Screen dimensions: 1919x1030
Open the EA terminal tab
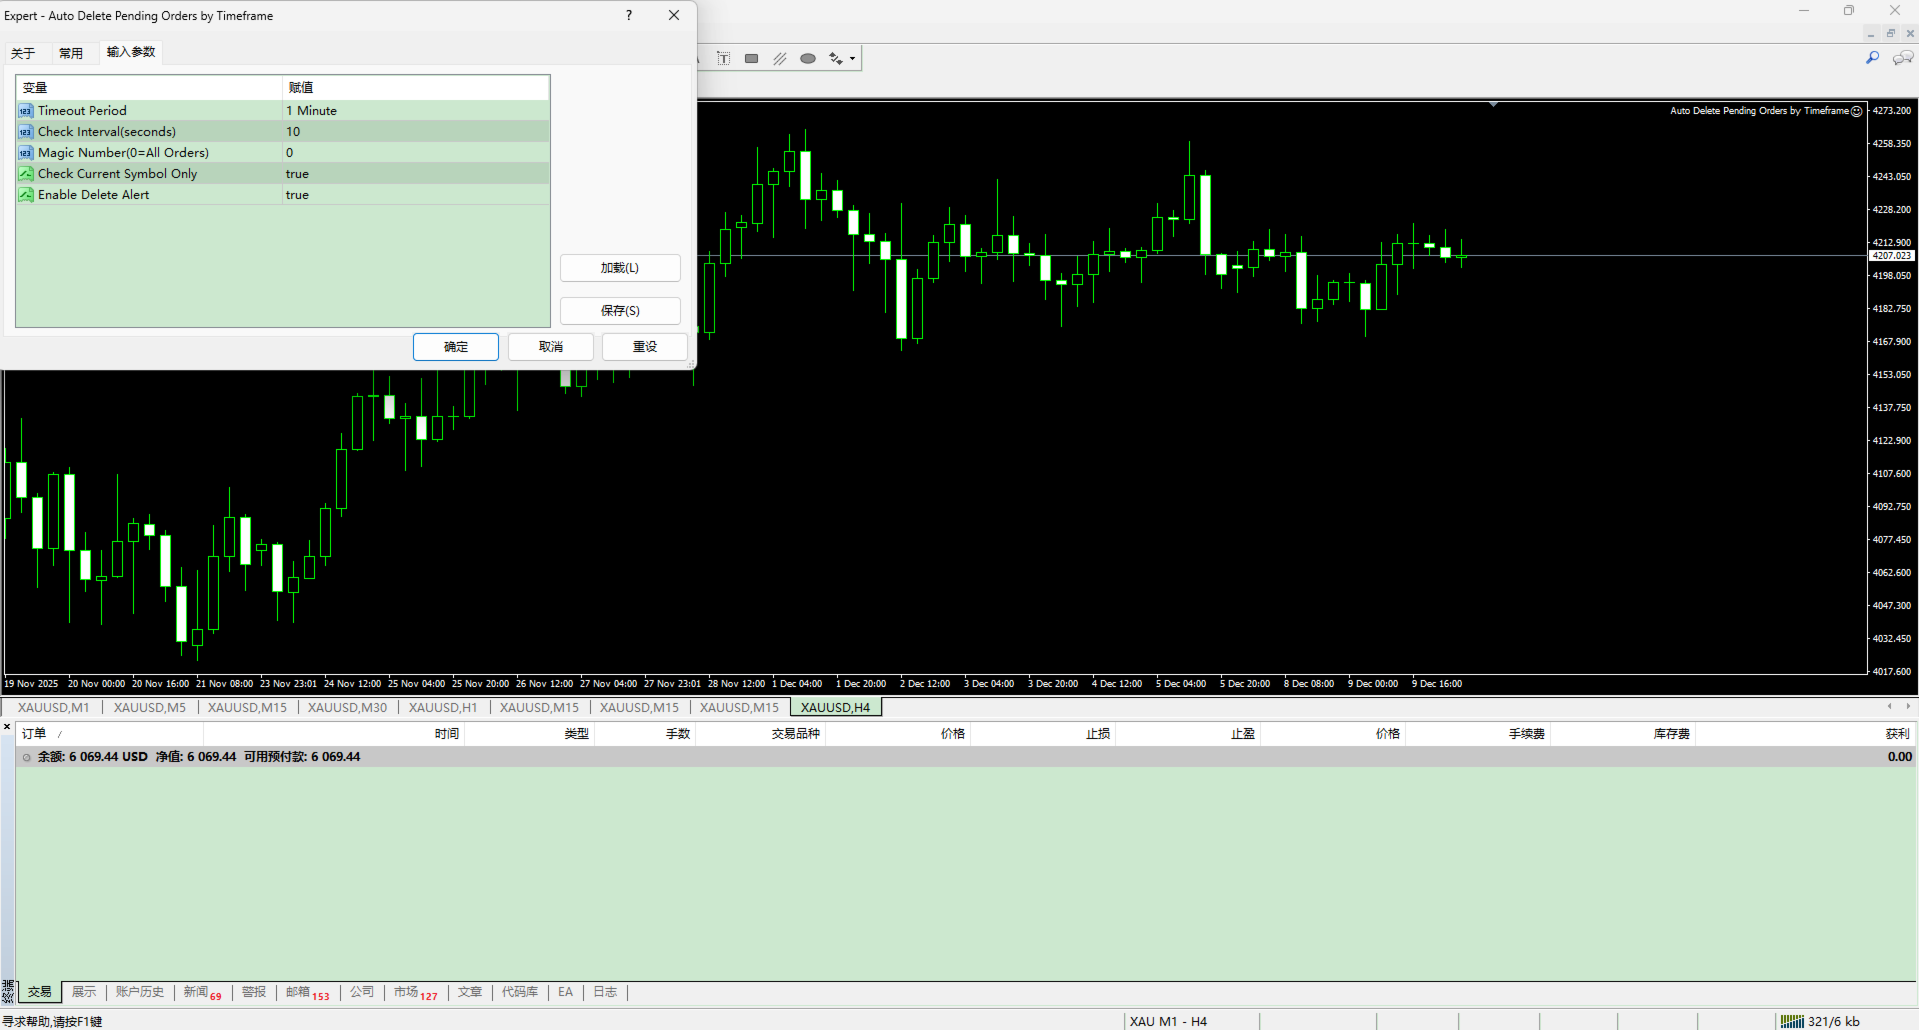[566, 992]
